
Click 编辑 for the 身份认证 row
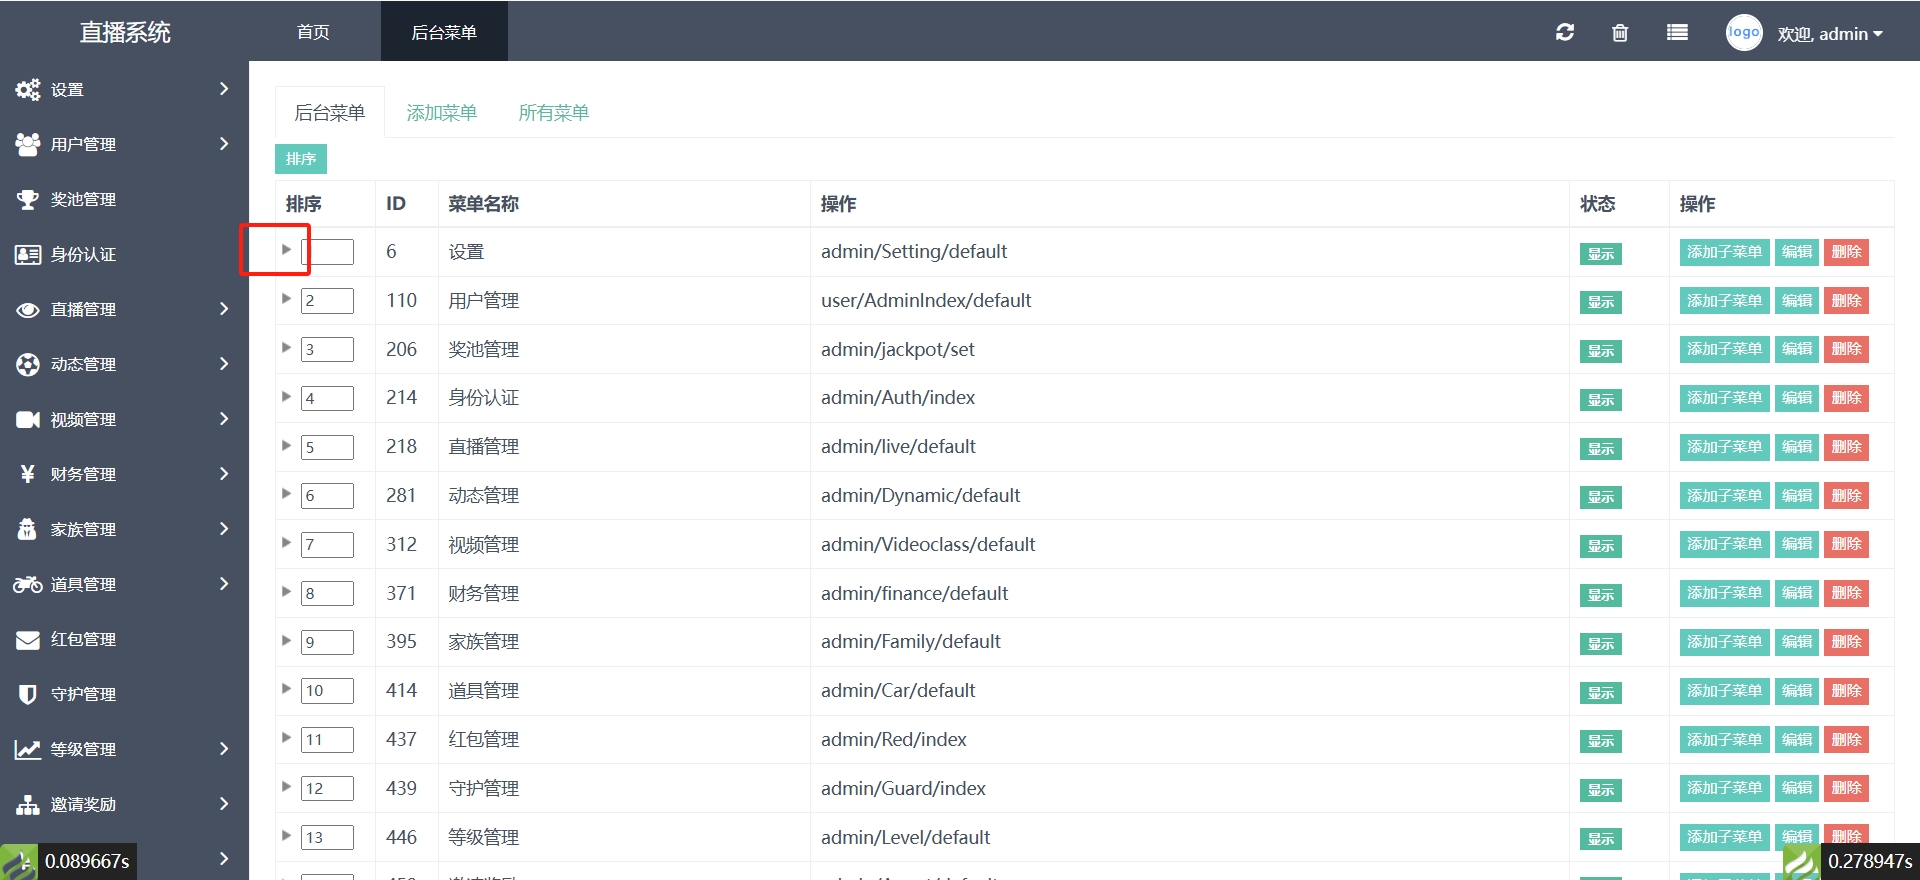(x=1797, y=398)
